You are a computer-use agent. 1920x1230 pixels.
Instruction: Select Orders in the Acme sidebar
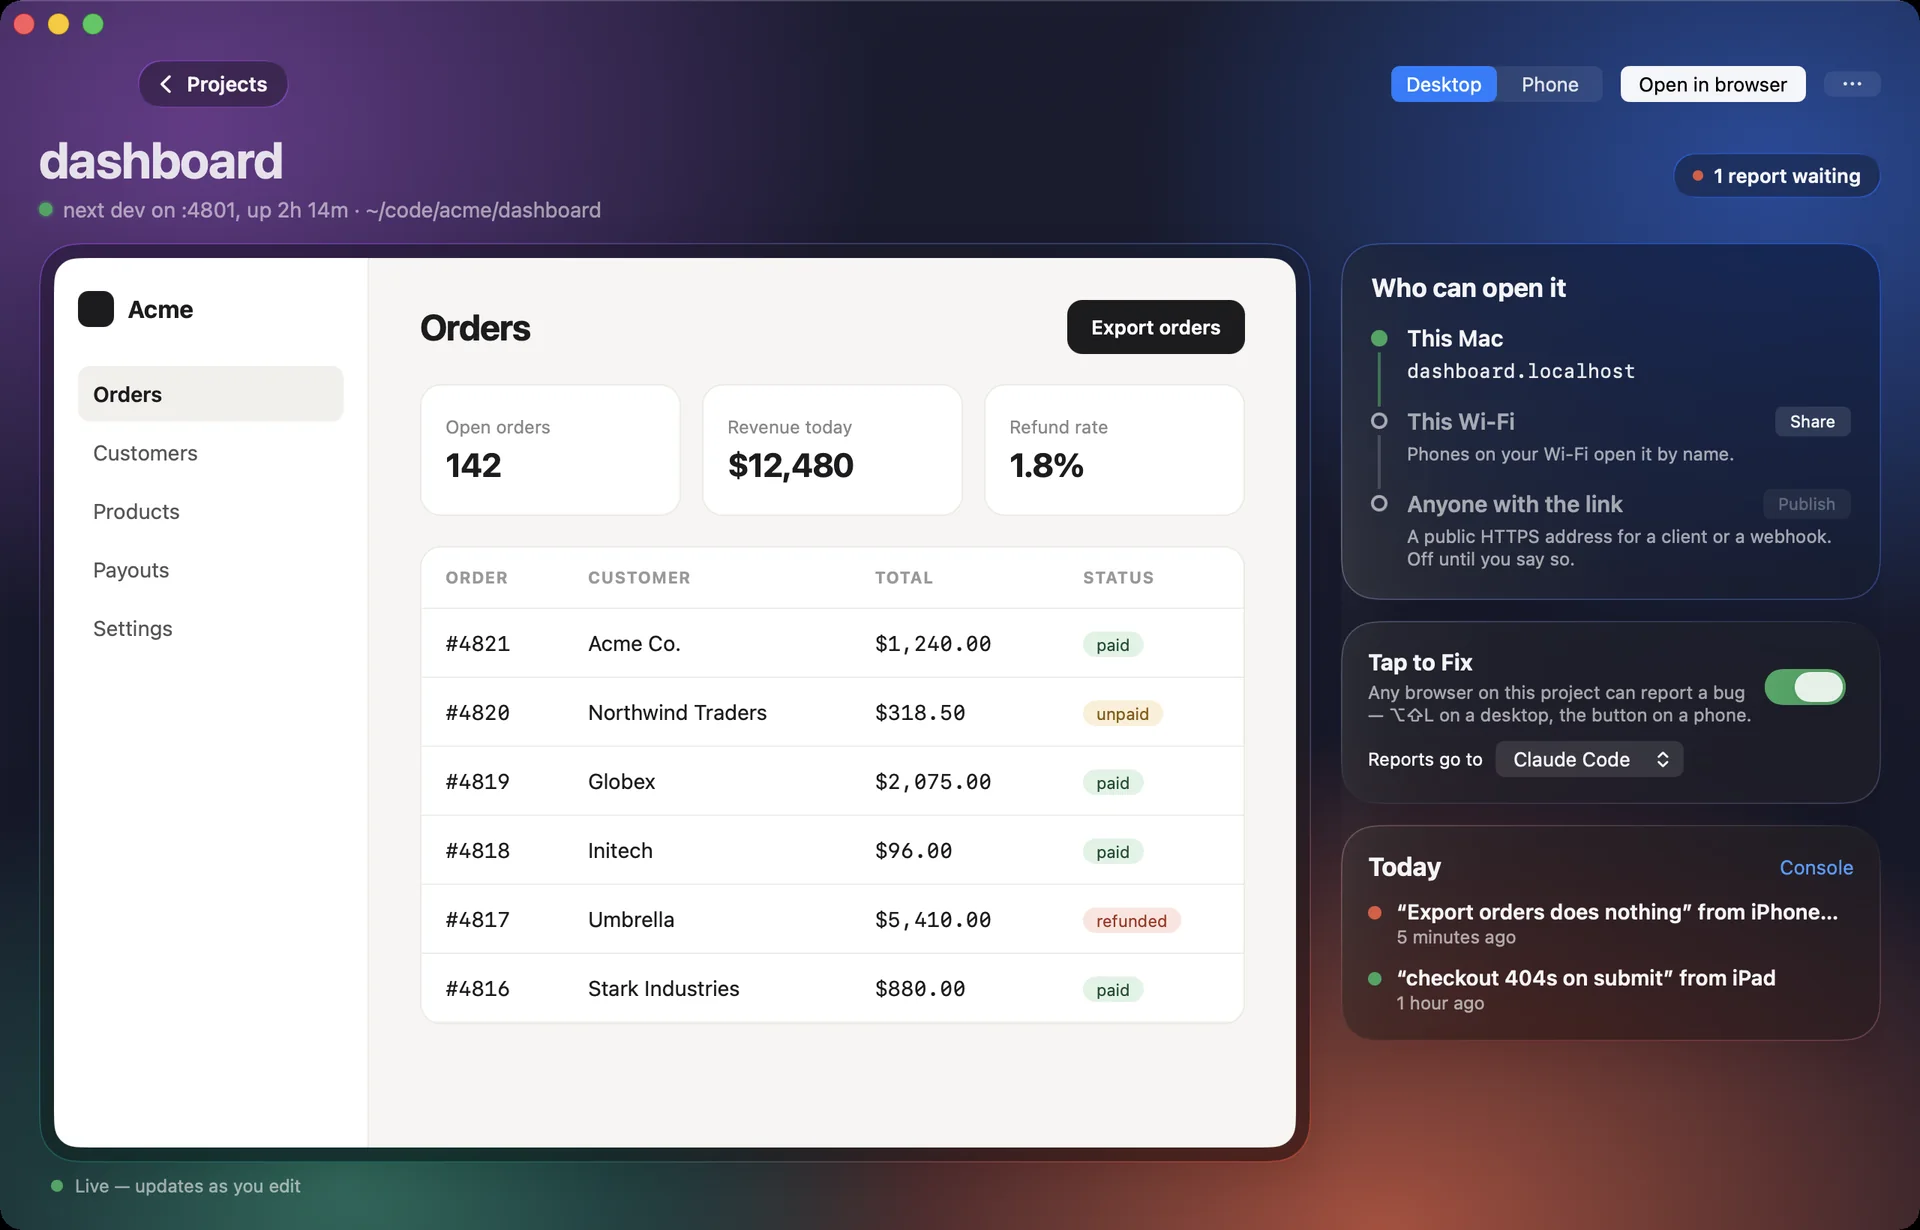(x=210, y=394)
